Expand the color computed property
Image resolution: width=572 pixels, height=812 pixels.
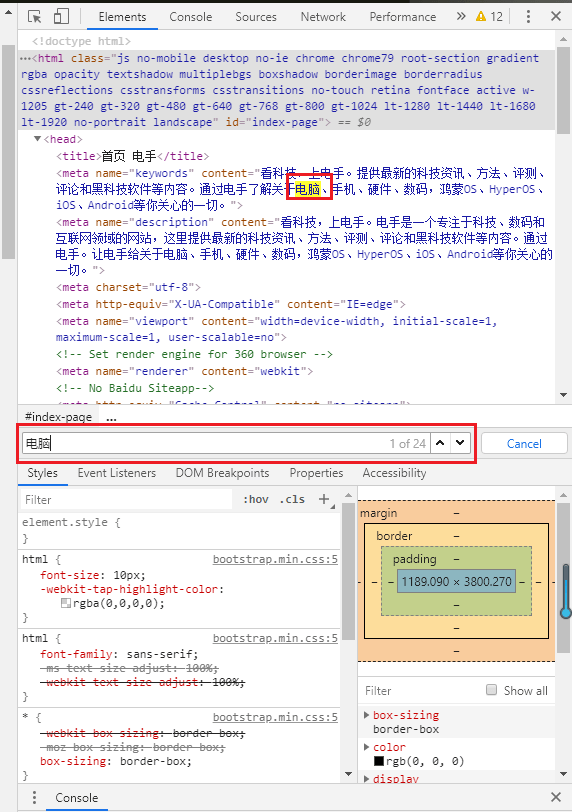click(x=366, y=747)
